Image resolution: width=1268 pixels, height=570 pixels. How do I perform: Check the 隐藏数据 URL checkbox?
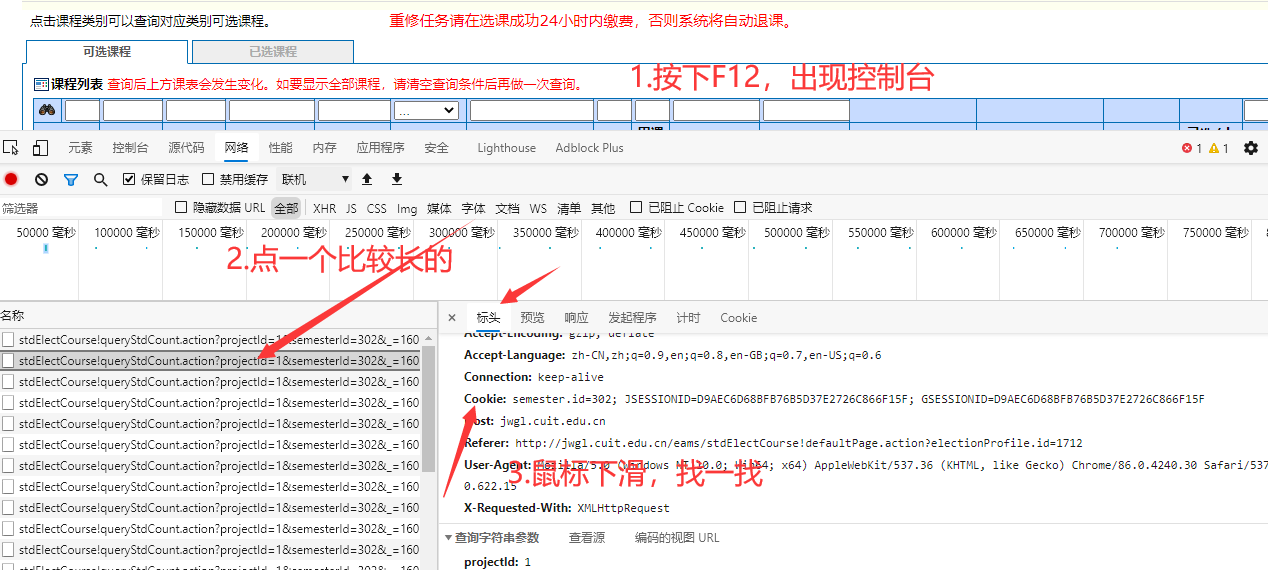tap(181, 207)
